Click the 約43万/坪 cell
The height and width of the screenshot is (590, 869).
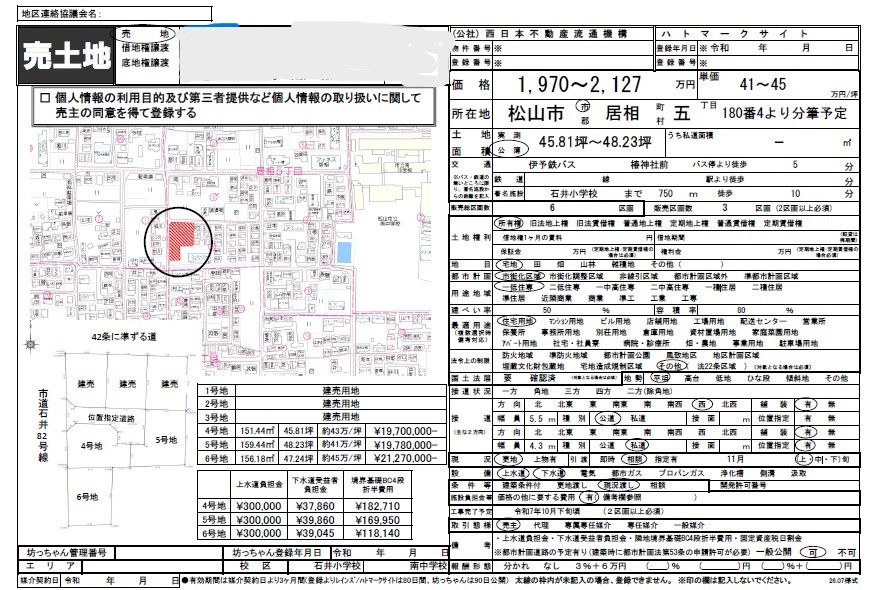340,431
